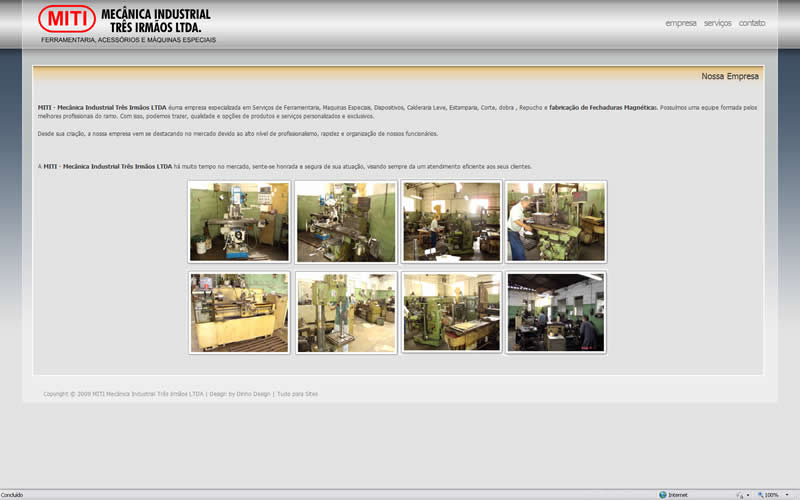Click the Internet zone globe icon
This screenshot has width=800, height=500.
coord(662,495)
